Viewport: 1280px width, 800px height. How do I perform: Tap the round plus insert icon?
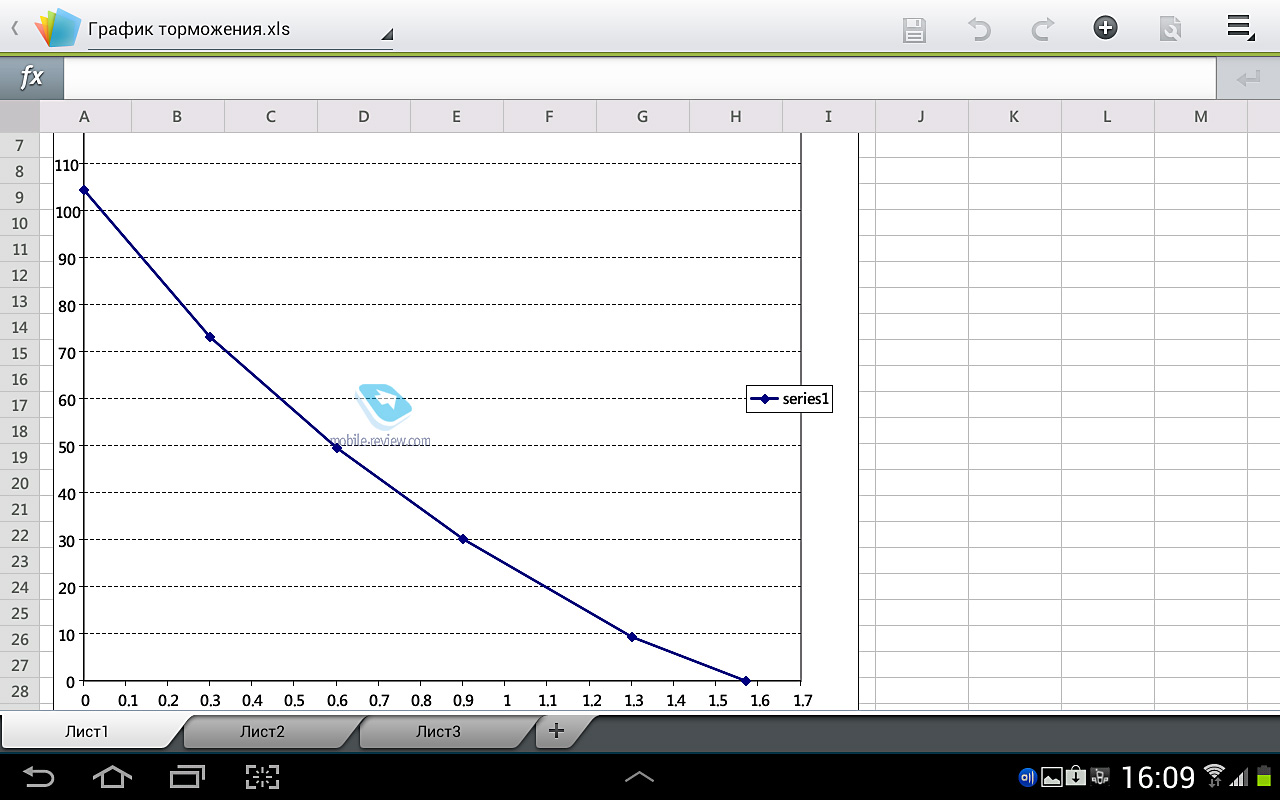tap(1105, 28)
